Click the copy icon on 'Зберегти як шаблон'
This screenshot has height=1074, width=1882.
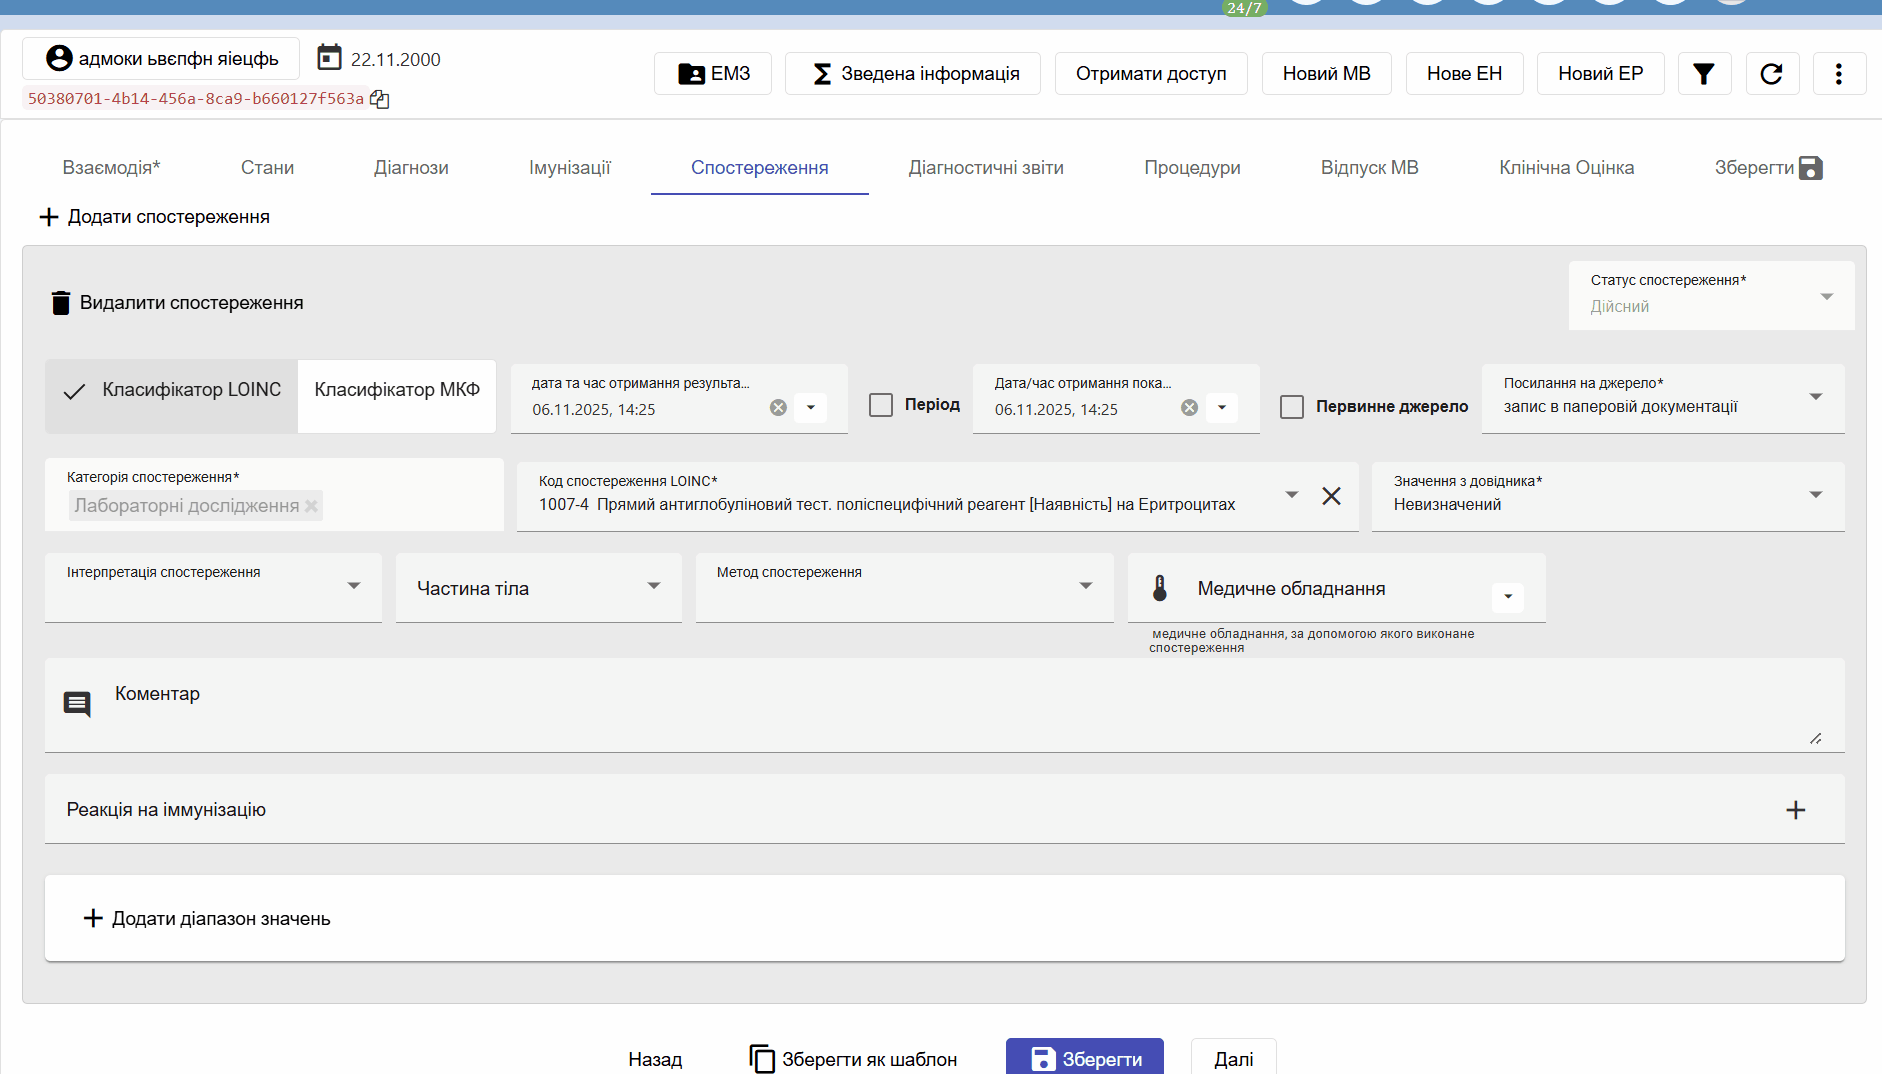pos(762,1059)
